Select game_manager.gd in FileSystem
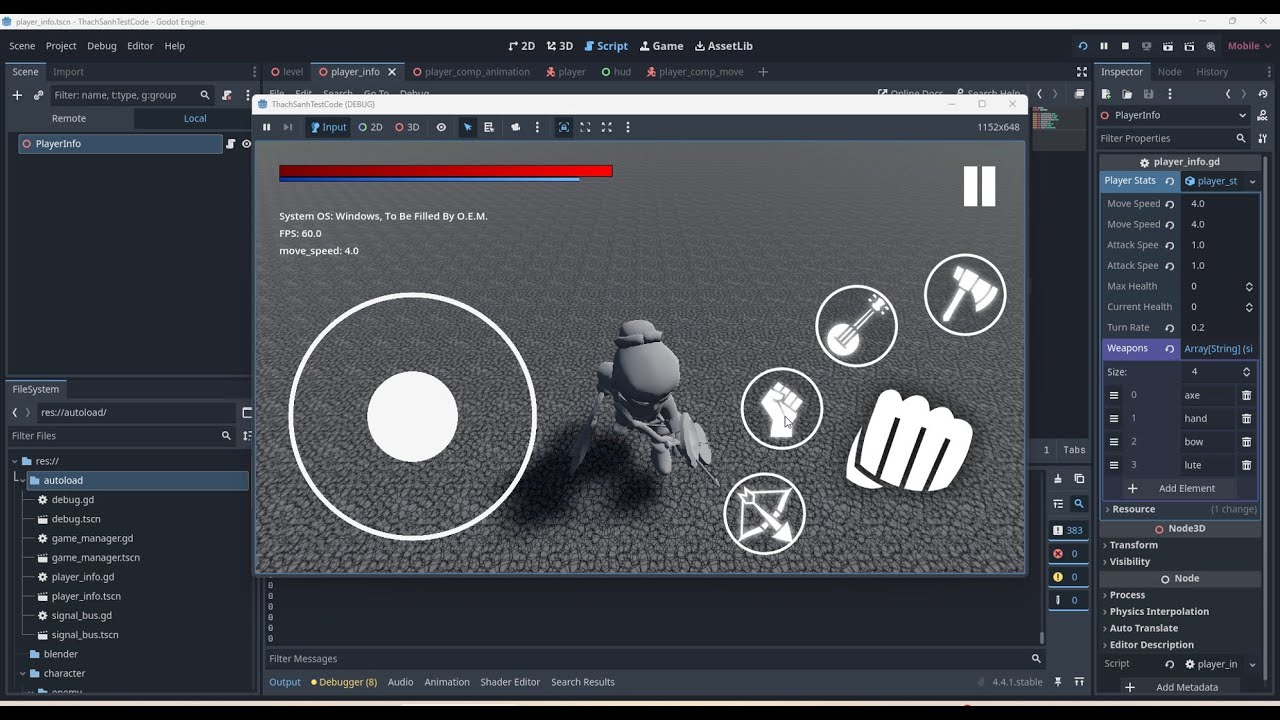The width and height of the screenshot is (1280, 720). tap(92, 538)
